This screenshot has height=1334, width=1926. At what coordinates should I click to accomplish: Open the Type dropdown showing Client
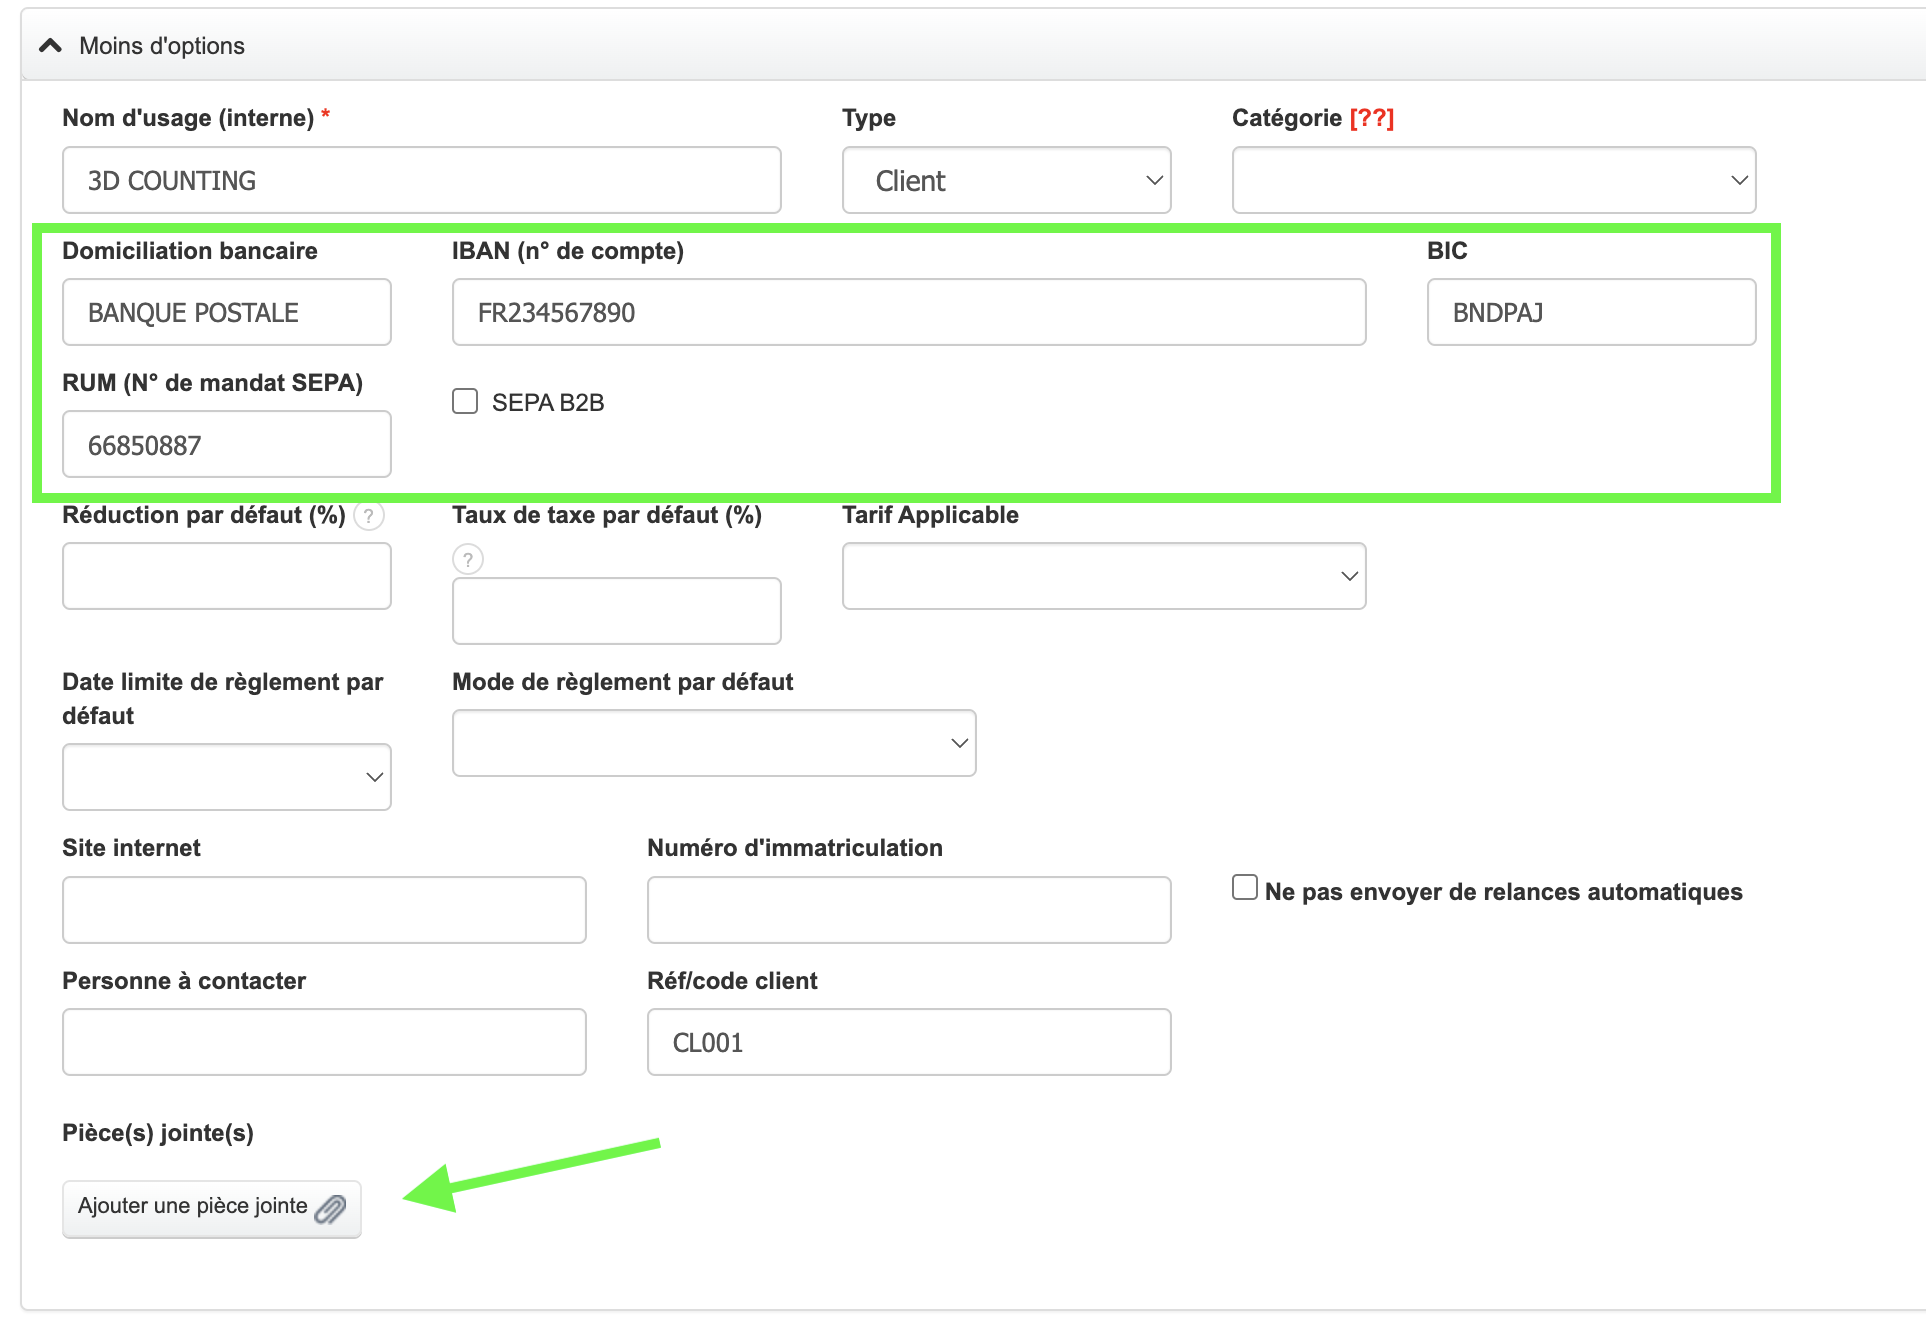pos(1005,180)
